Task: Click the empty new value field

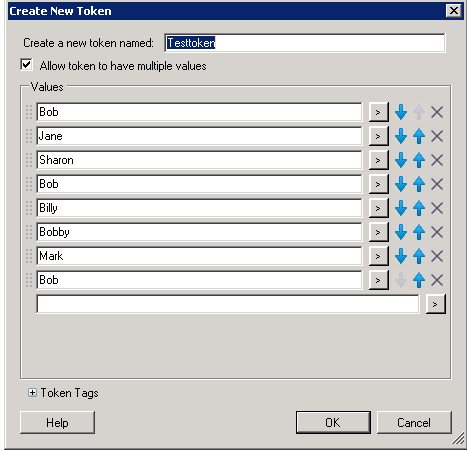Action: click(x=228, y=304)
